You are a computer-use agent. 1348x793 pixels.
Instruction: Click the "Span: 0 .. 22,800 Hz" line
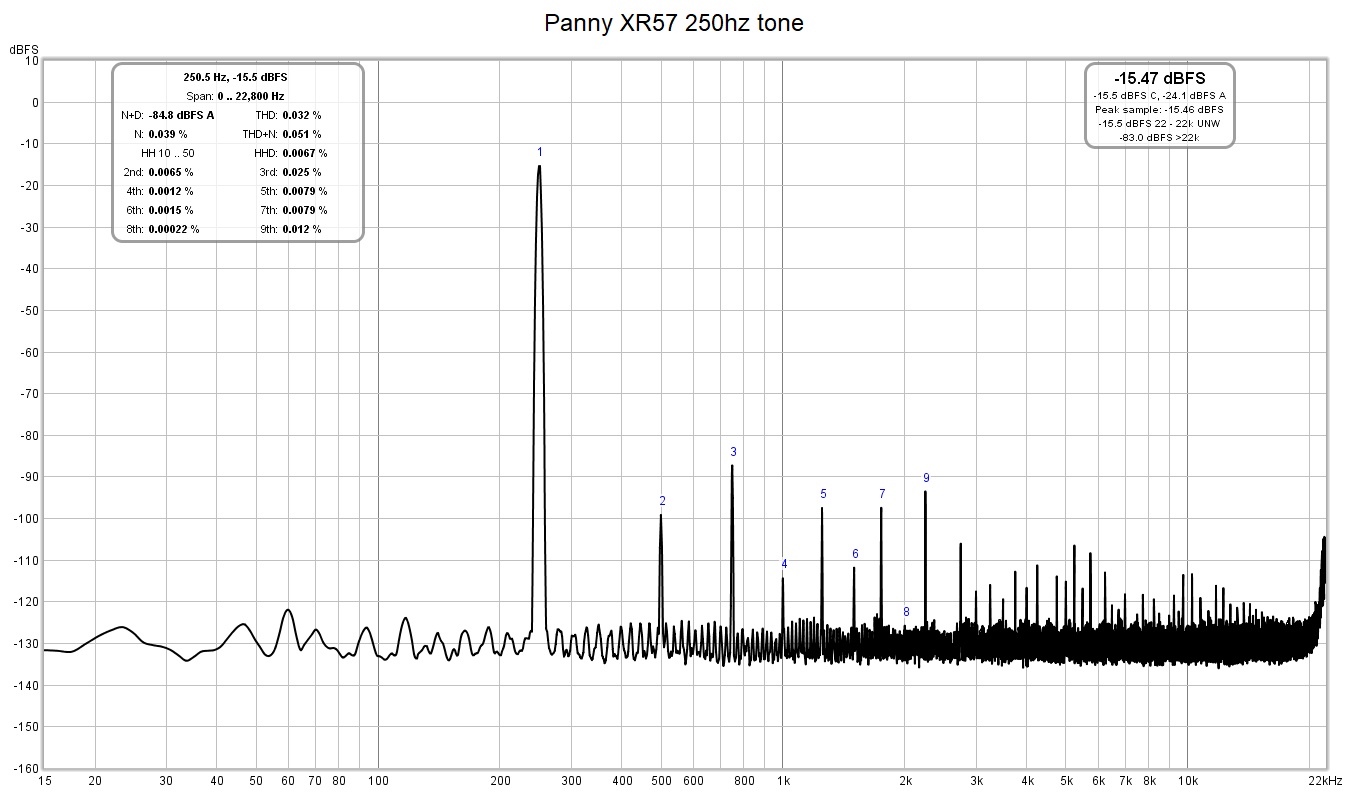pyautogui.click(x=236, y=96)
